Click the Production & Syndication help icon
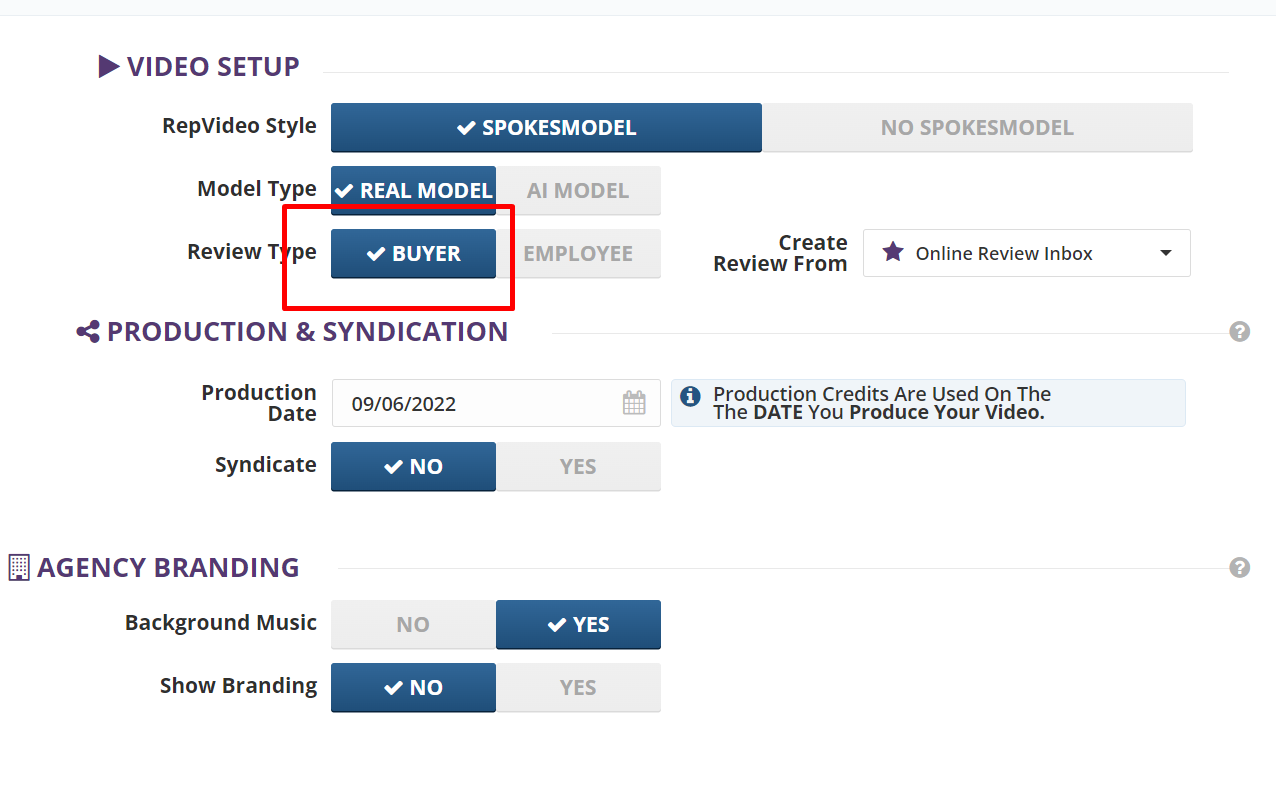The height and width of the screenshot is (810, 1276). coord(1240,332)
